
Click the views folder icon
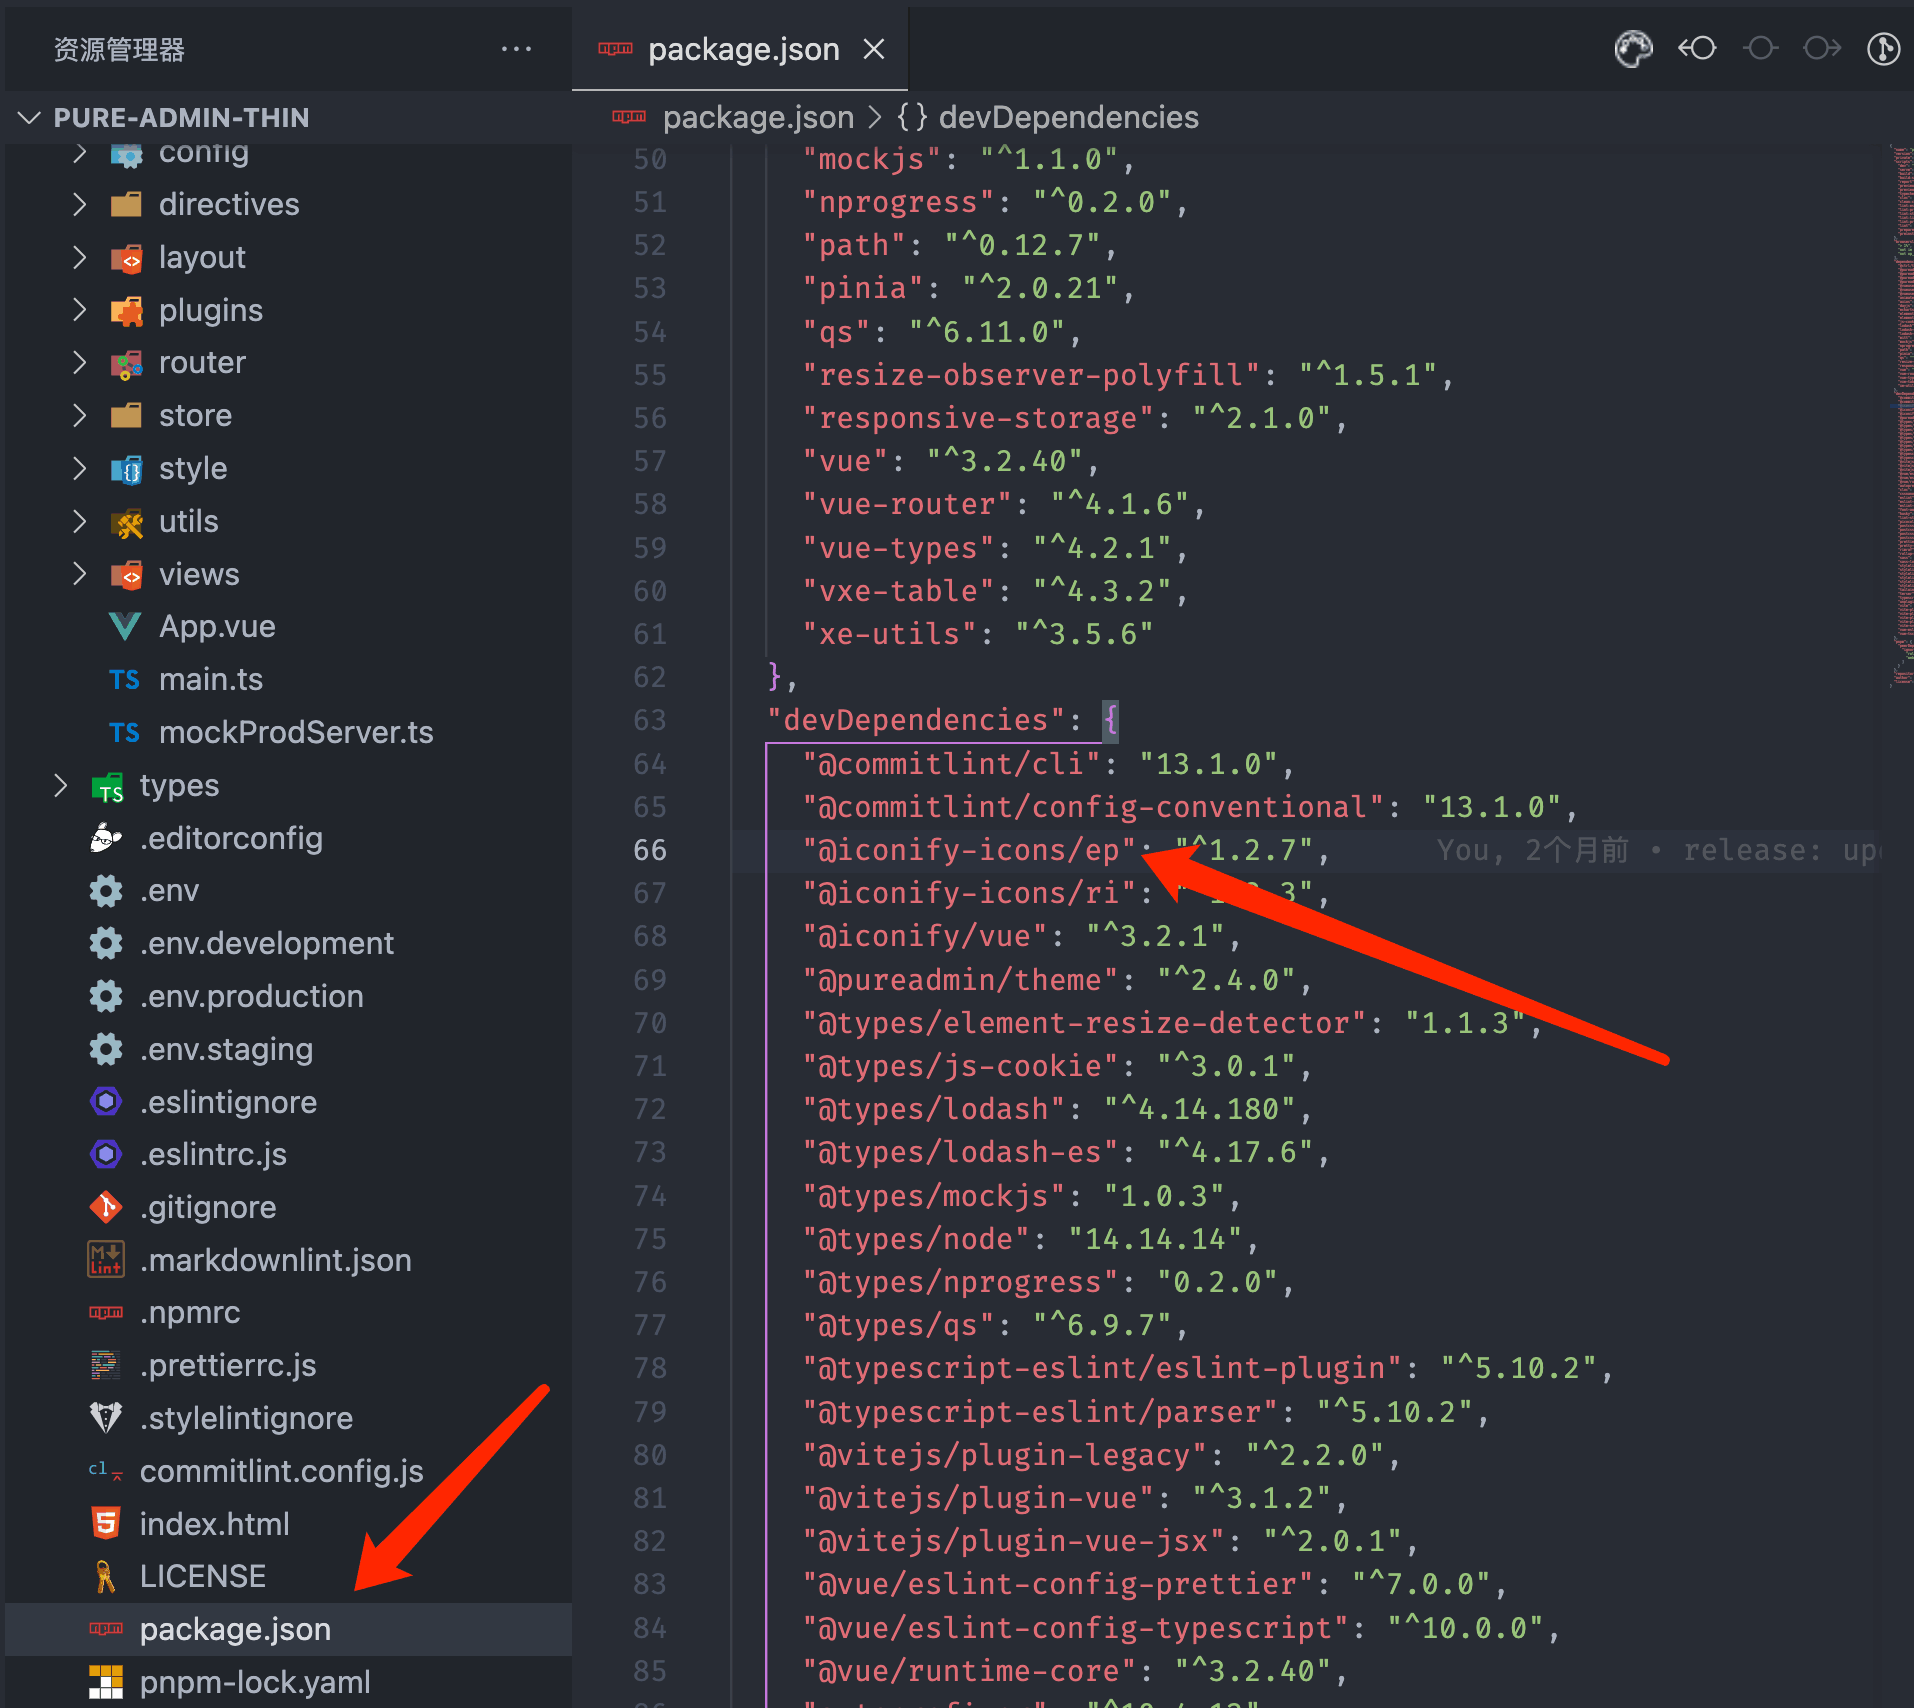click(126, 575)
